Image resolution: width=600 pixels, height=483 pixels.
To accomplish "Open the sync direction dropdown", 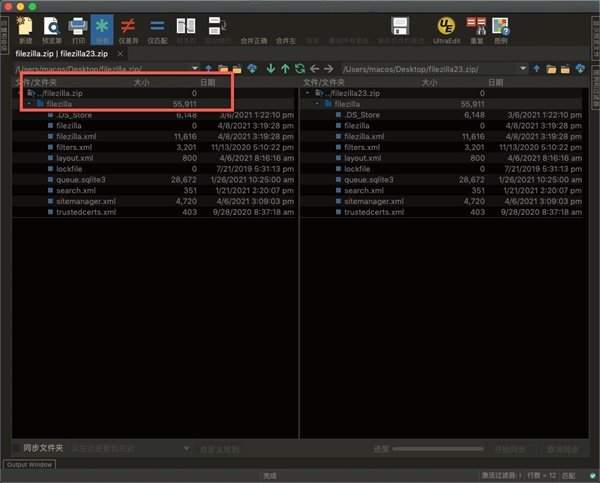I will 186,448.
